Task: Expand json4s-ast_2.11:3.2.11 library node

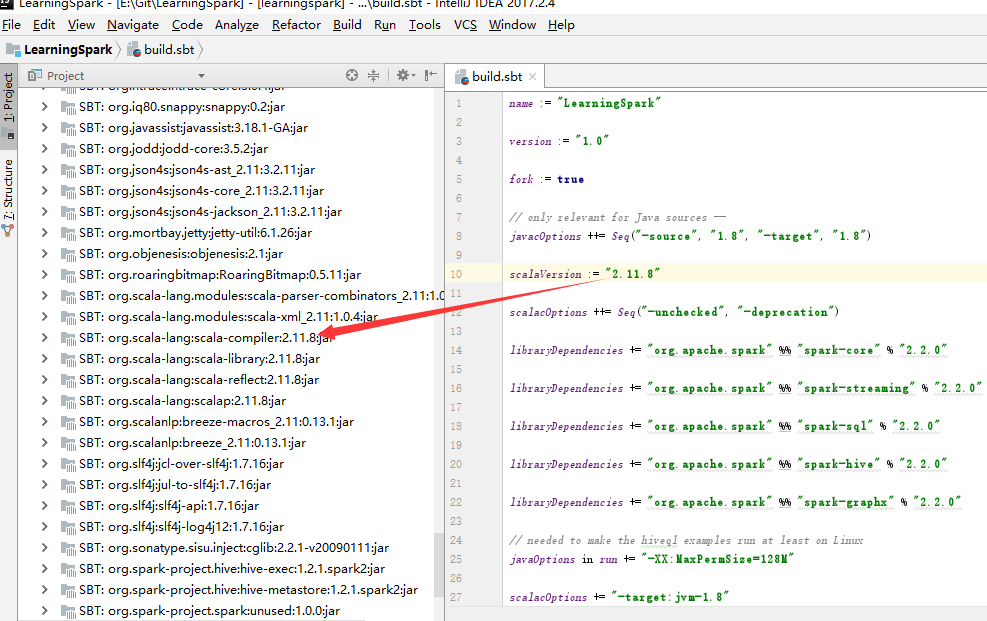Action: [x=44, y=169]
